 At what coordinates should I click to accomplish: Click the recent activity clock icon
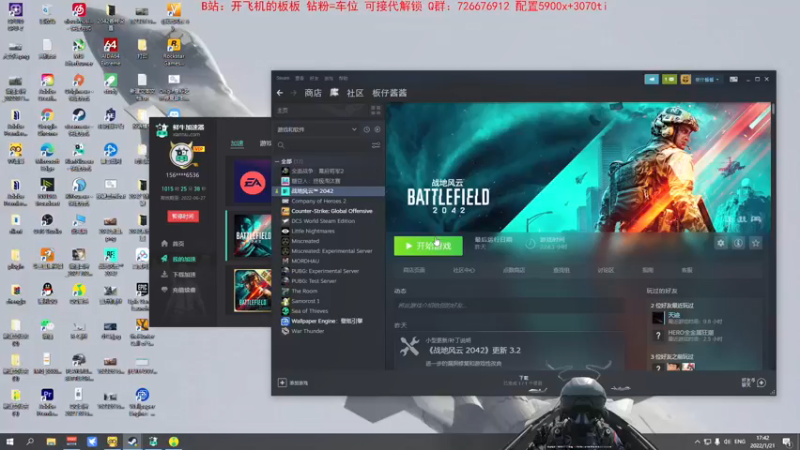tap(366, 130)
